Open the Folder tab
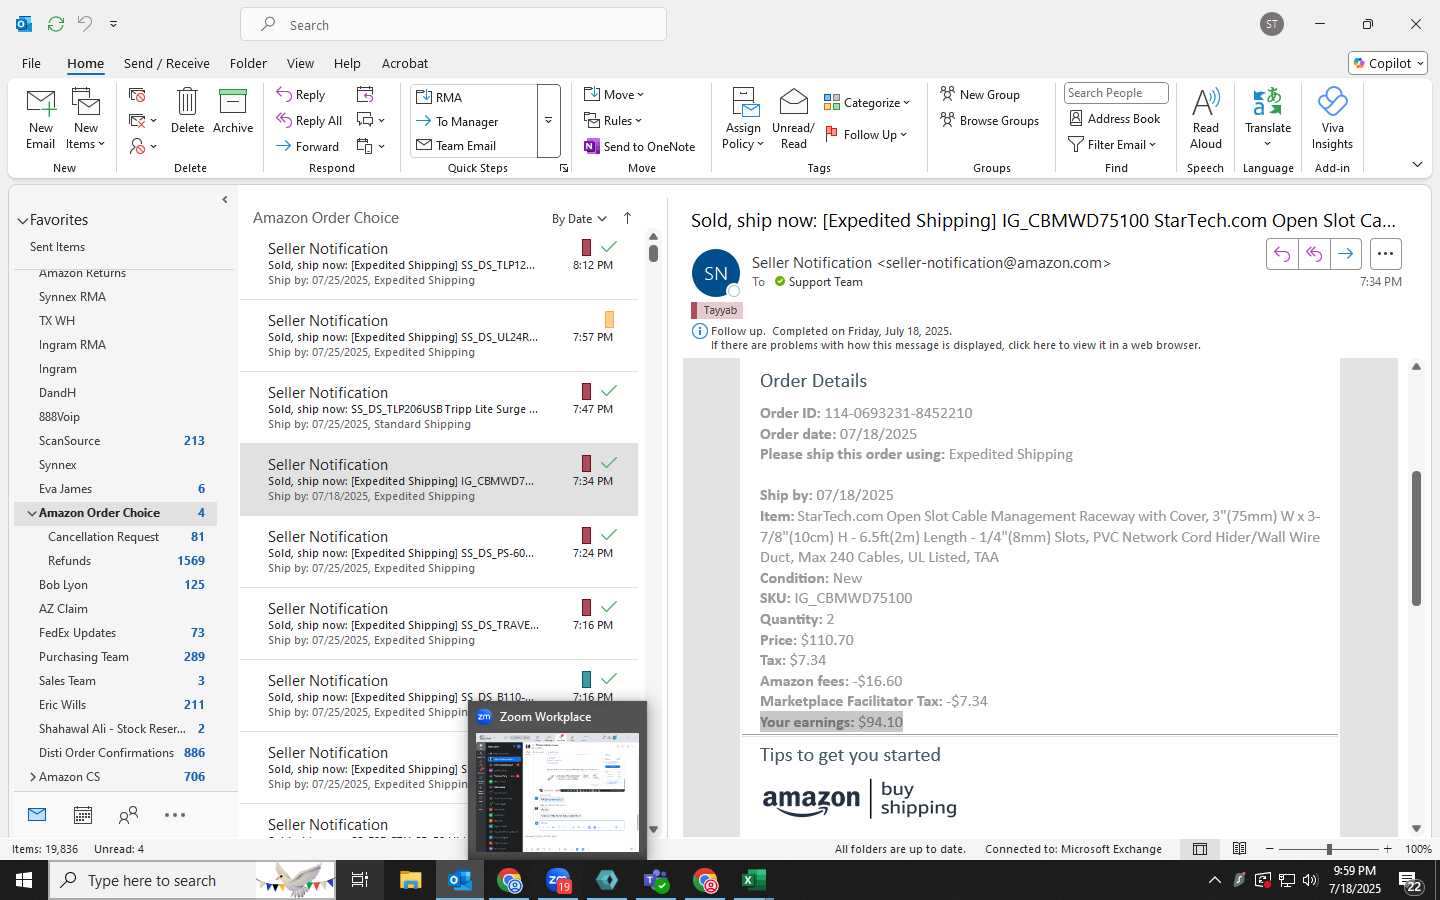1440x900 pixels. (x=248, y=63)
